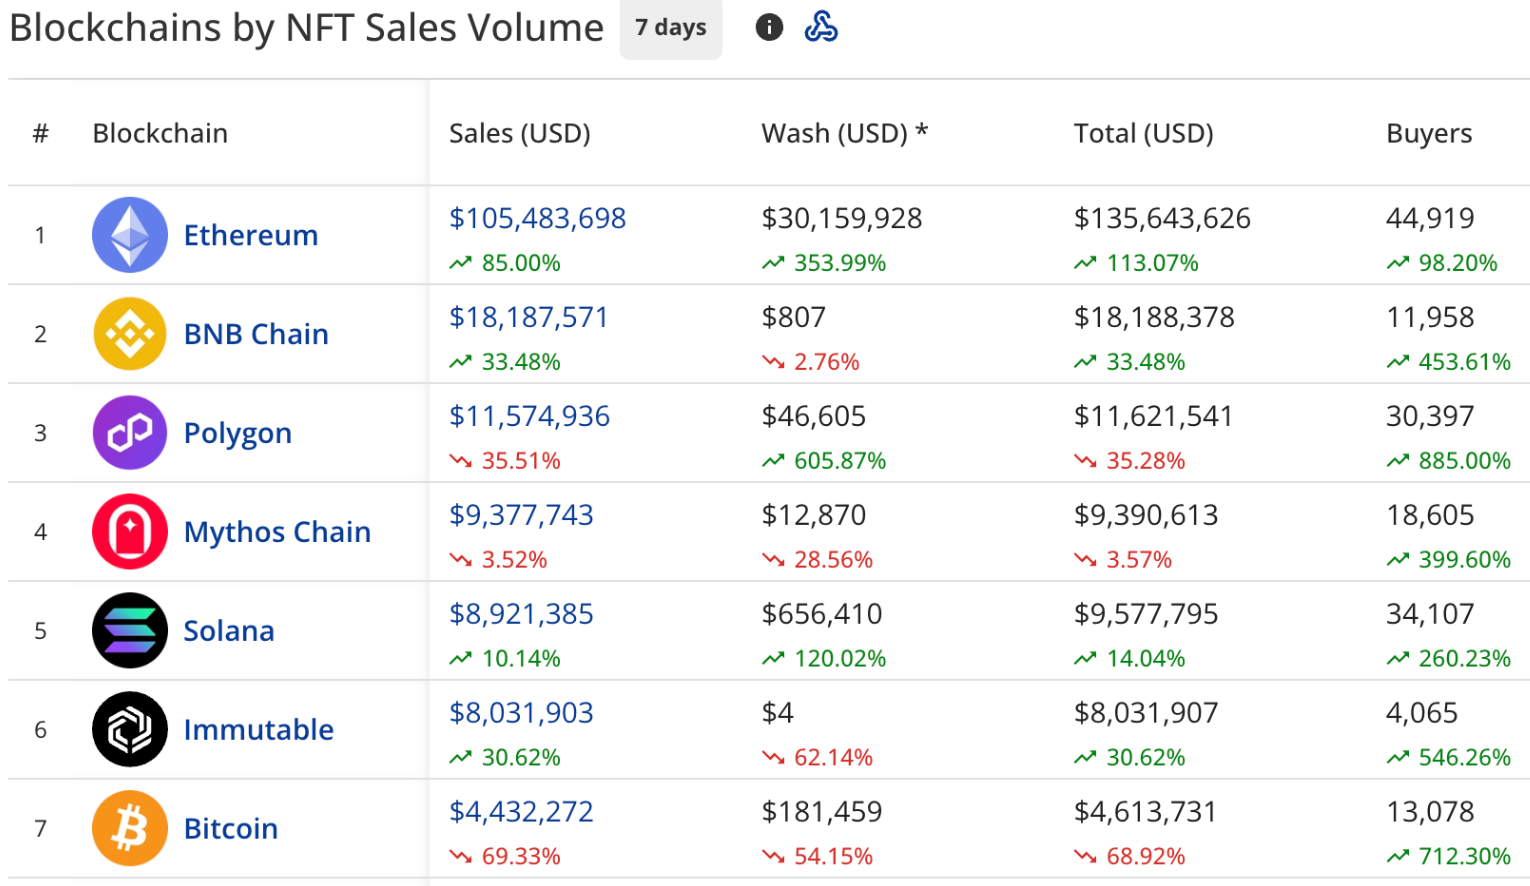Screen dimensions: 1530x886
Task: Click Bitcoin total $4,613,731
Action: click(x=1146, y=812)
